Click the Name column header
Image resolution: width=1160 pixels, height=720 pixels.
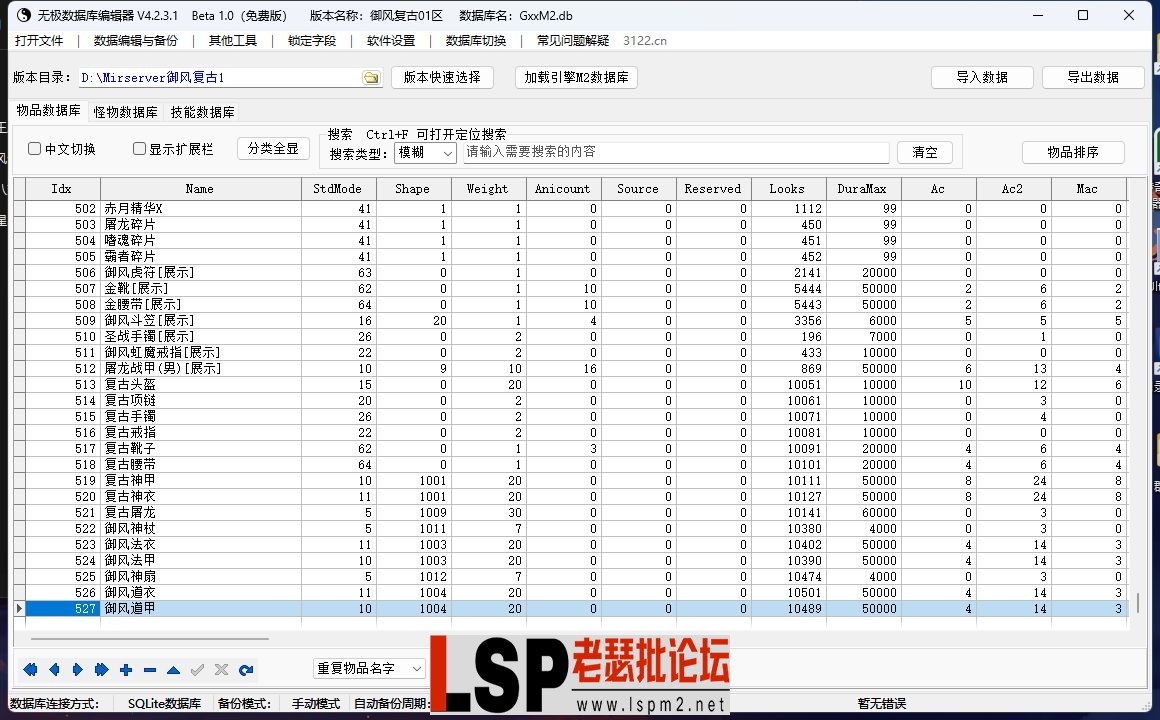200,189
